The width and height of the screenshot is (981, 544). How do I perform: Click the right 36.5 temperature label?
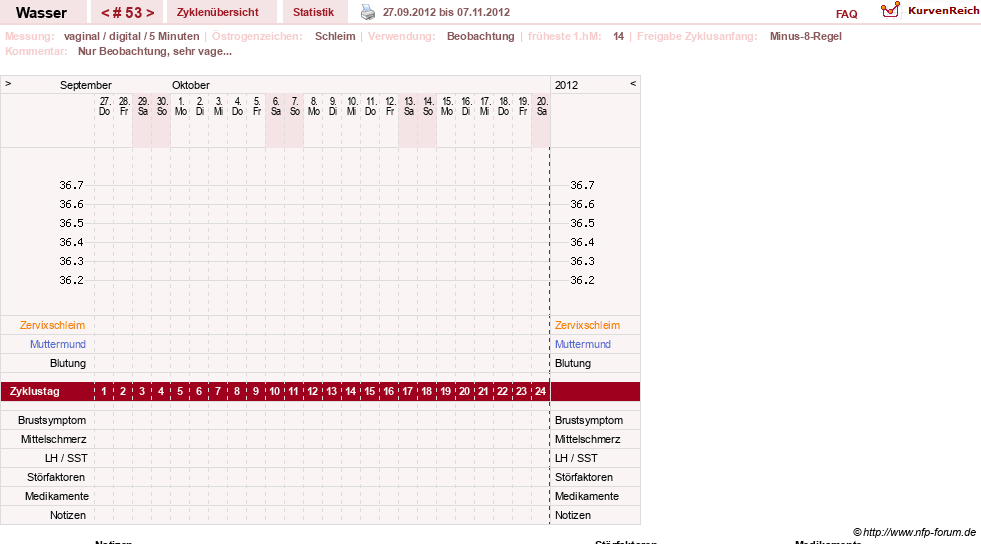tap(582, 223)
